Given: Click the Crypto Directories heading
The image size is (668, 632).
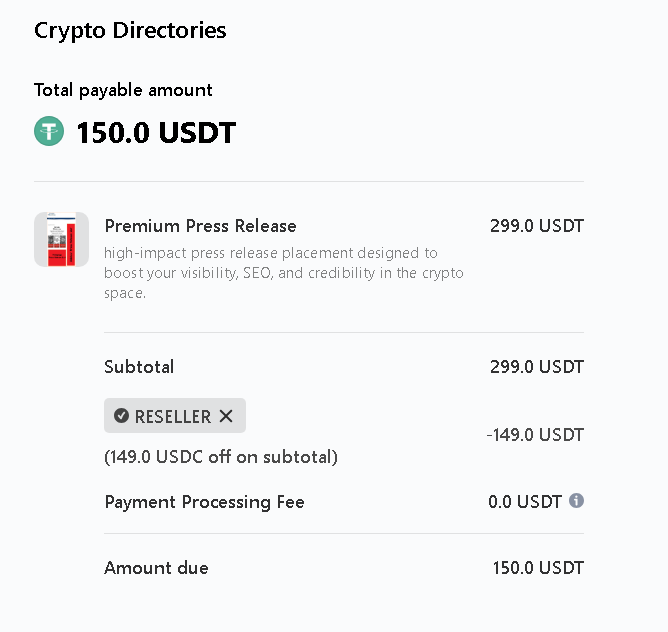Looking at the screenshot, I should 130,30.
